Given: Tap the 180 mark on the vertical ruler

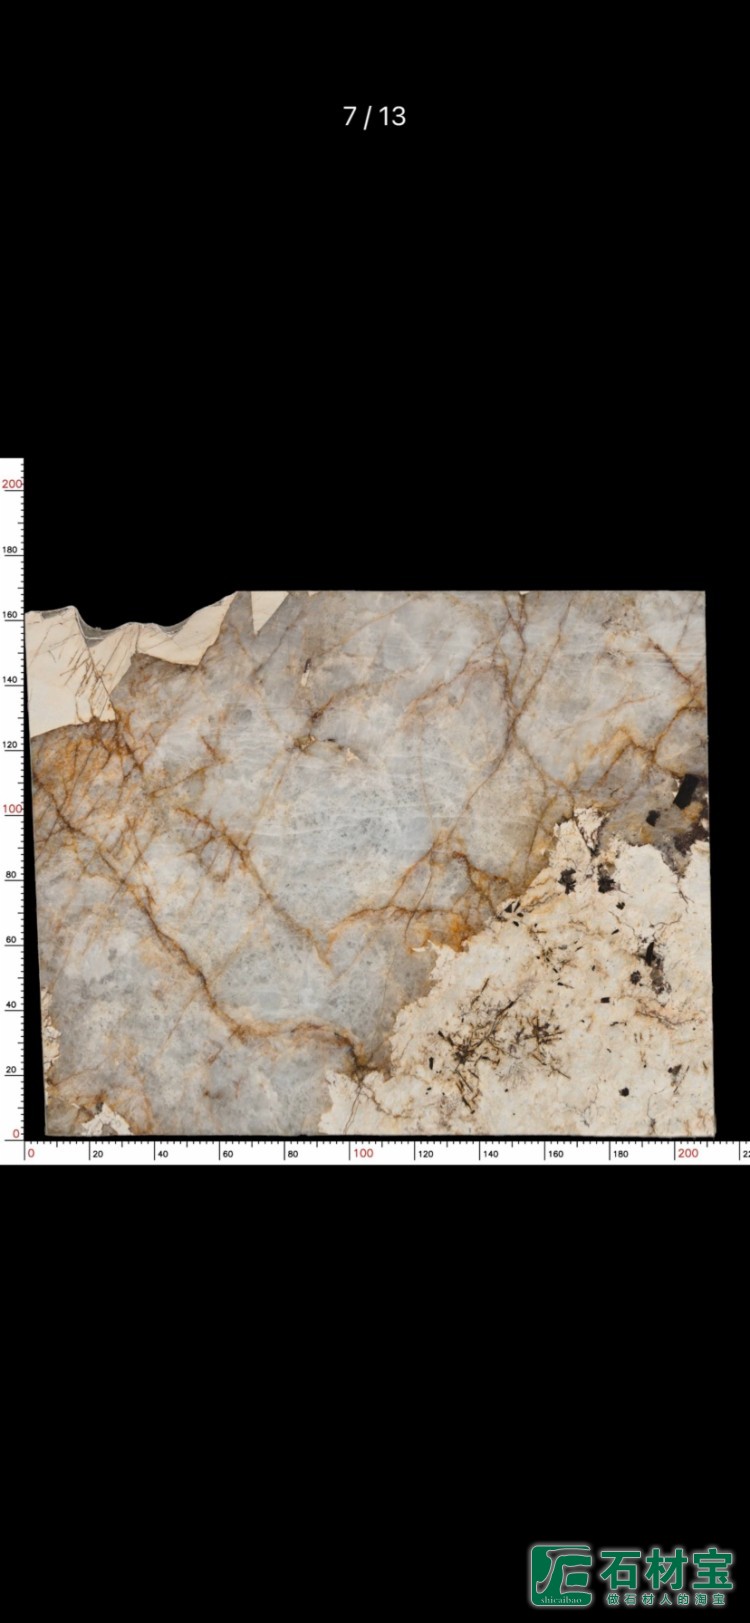Looking at the screenshot, I should [11, 550].
